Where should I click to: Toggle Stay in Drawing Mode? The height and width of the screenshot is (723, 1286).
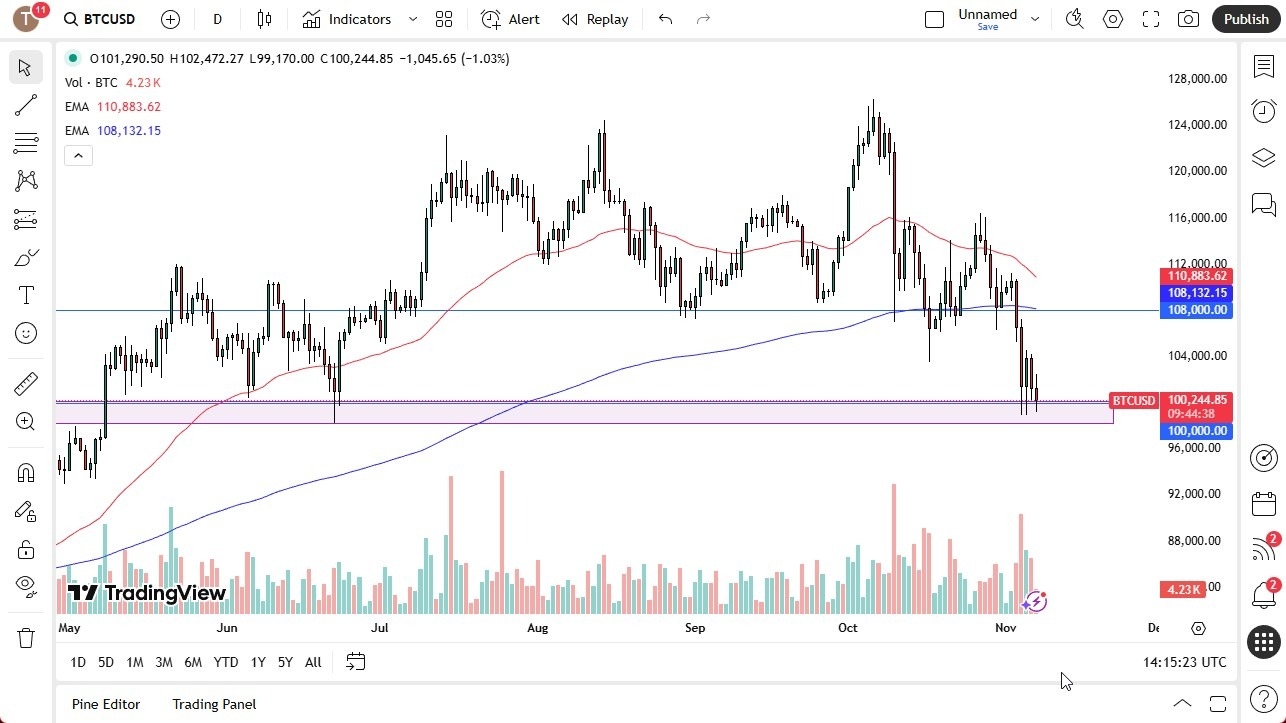pos(26,510)
